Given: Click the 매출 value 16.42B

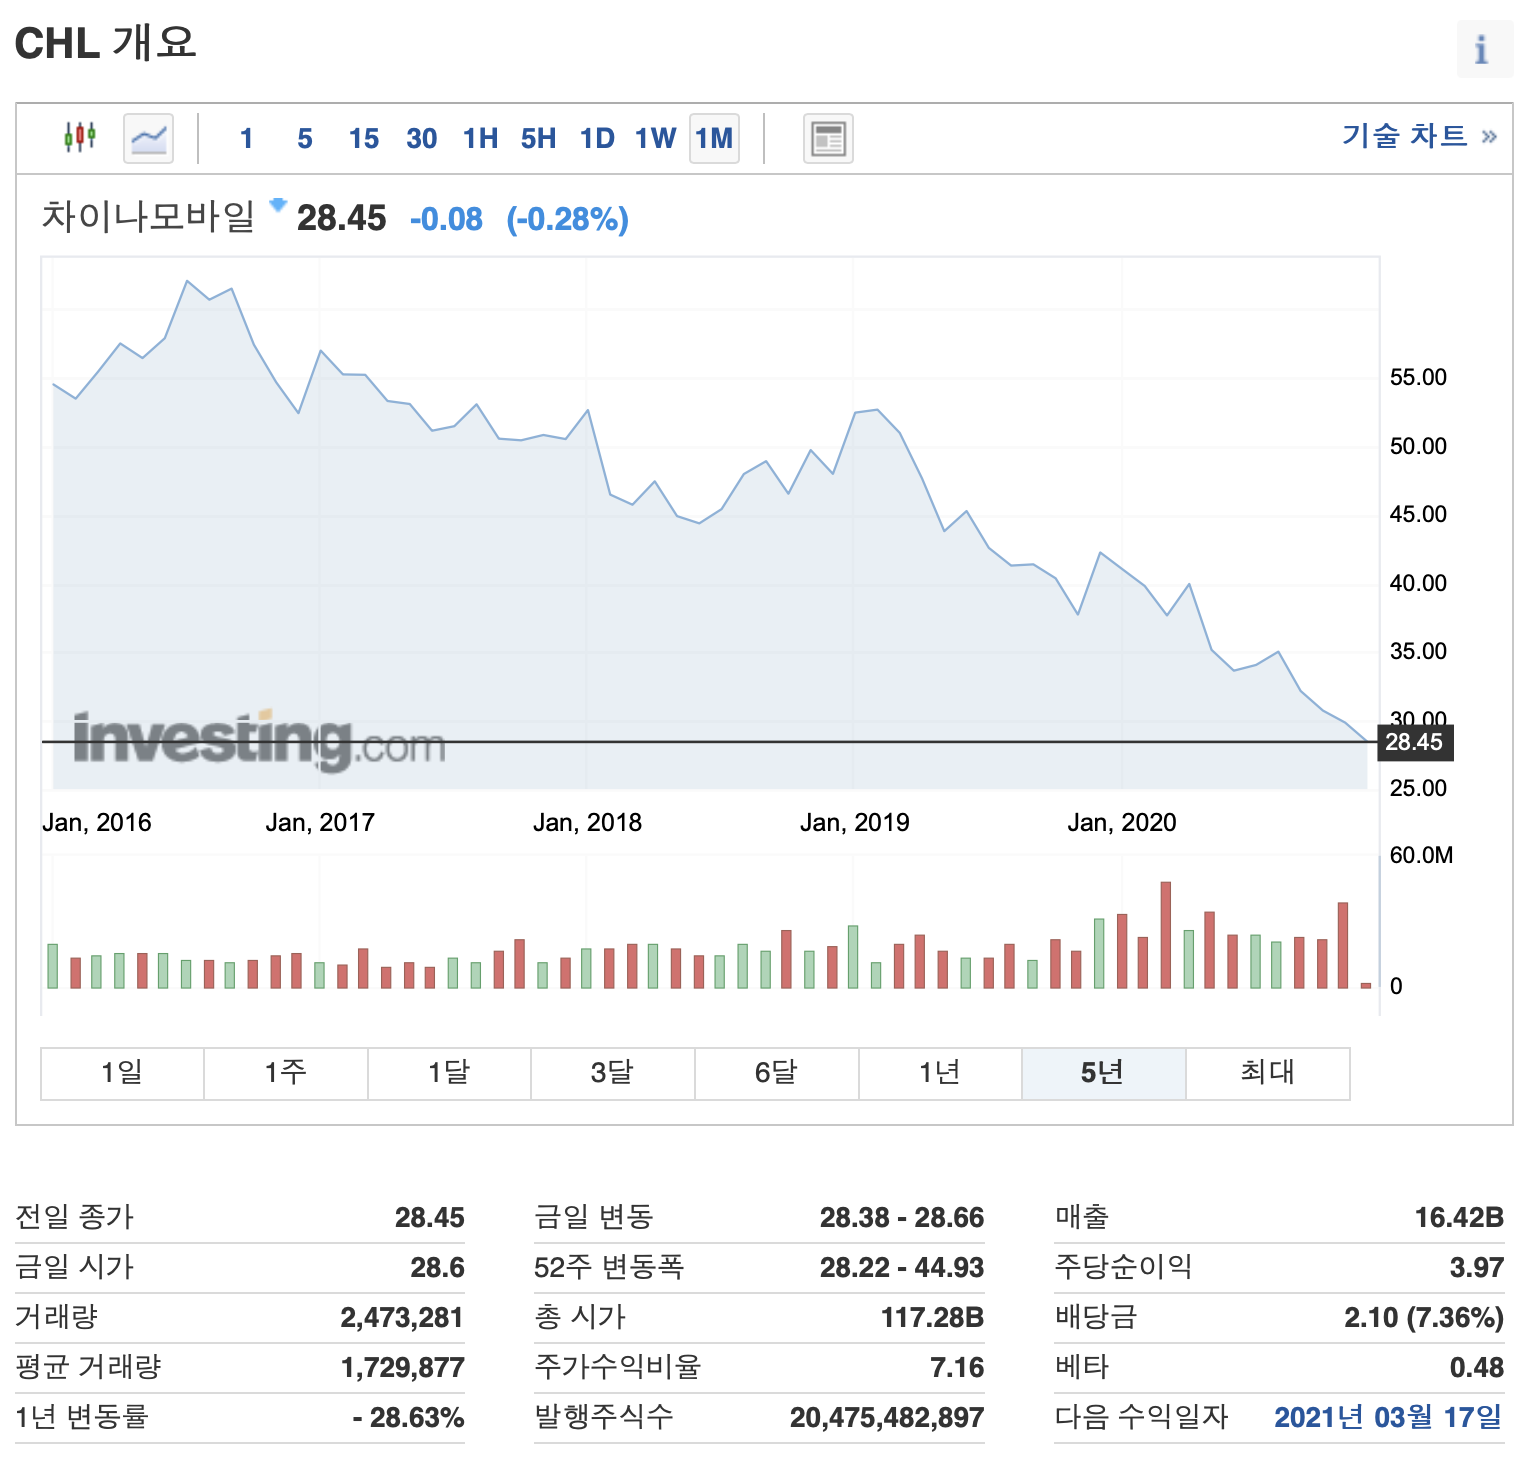Looking at the screenshot, I should coord(1459,1218).
